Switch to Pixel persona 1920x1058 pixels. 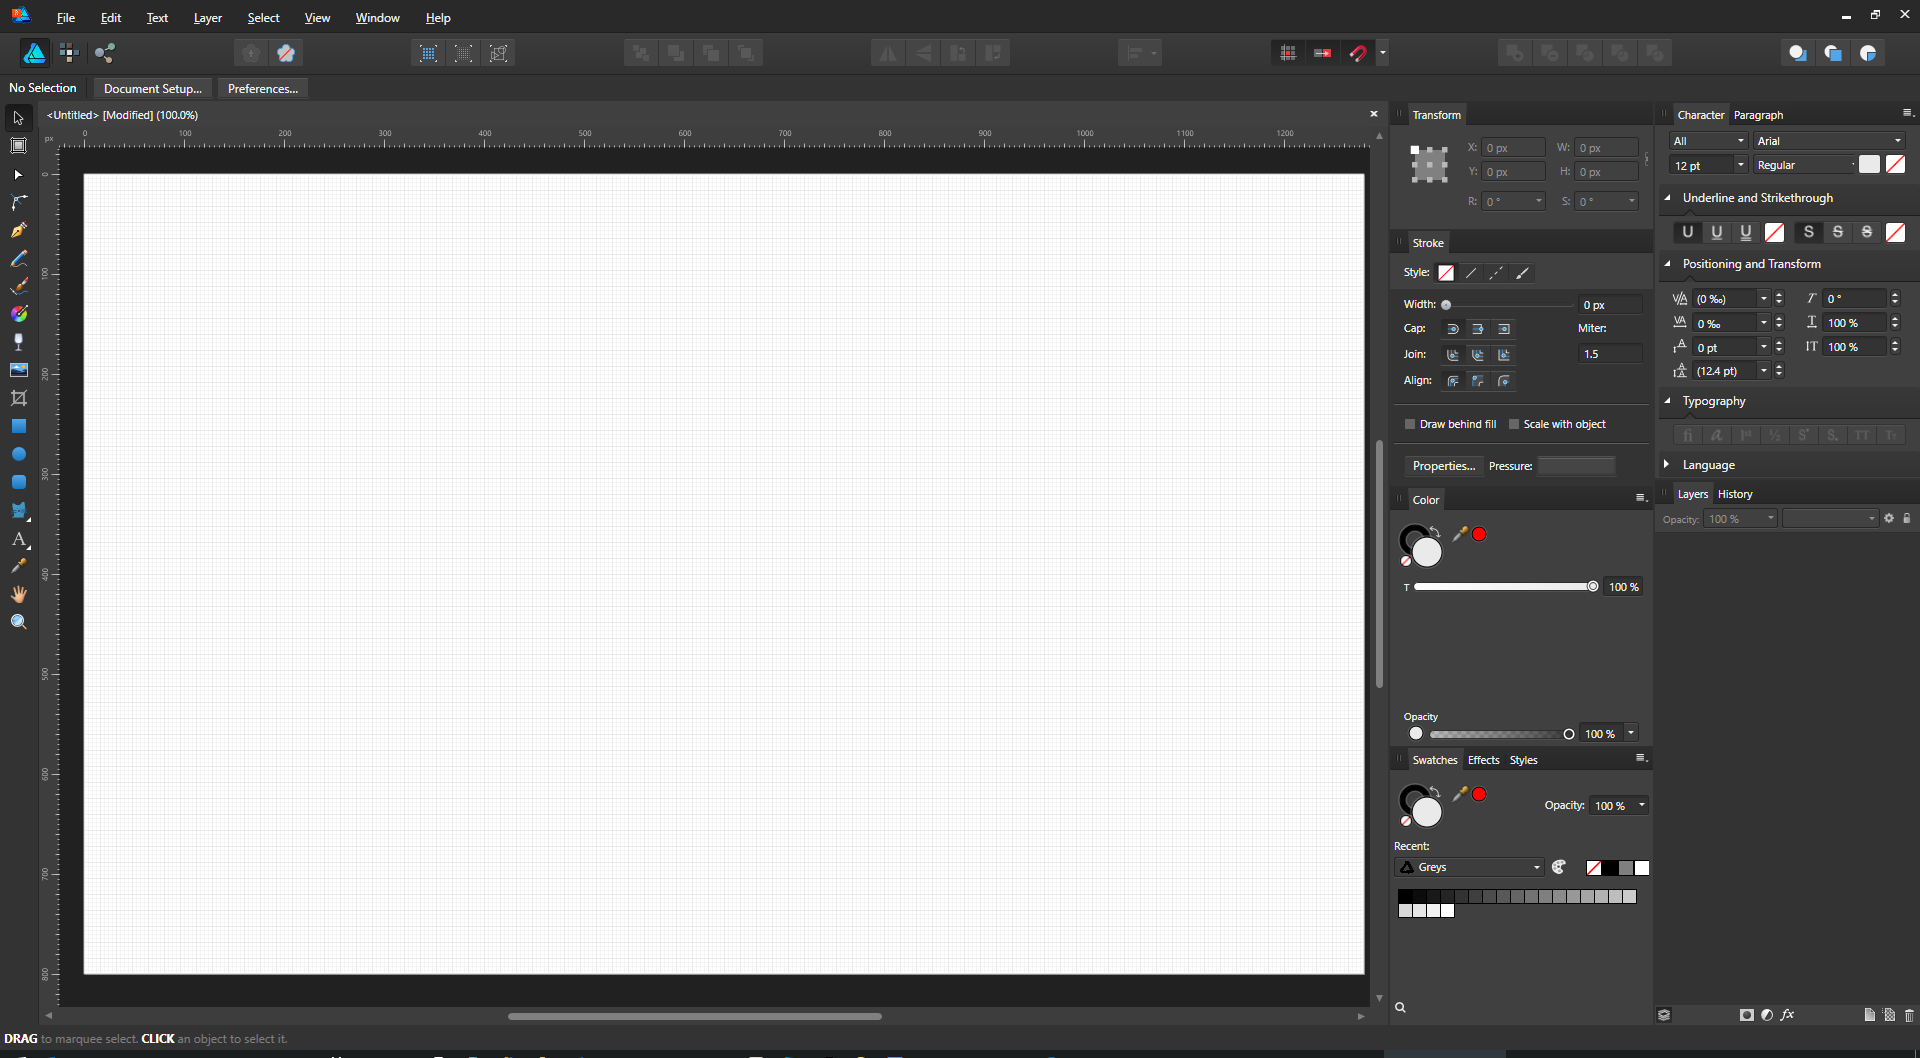(69, 53)
